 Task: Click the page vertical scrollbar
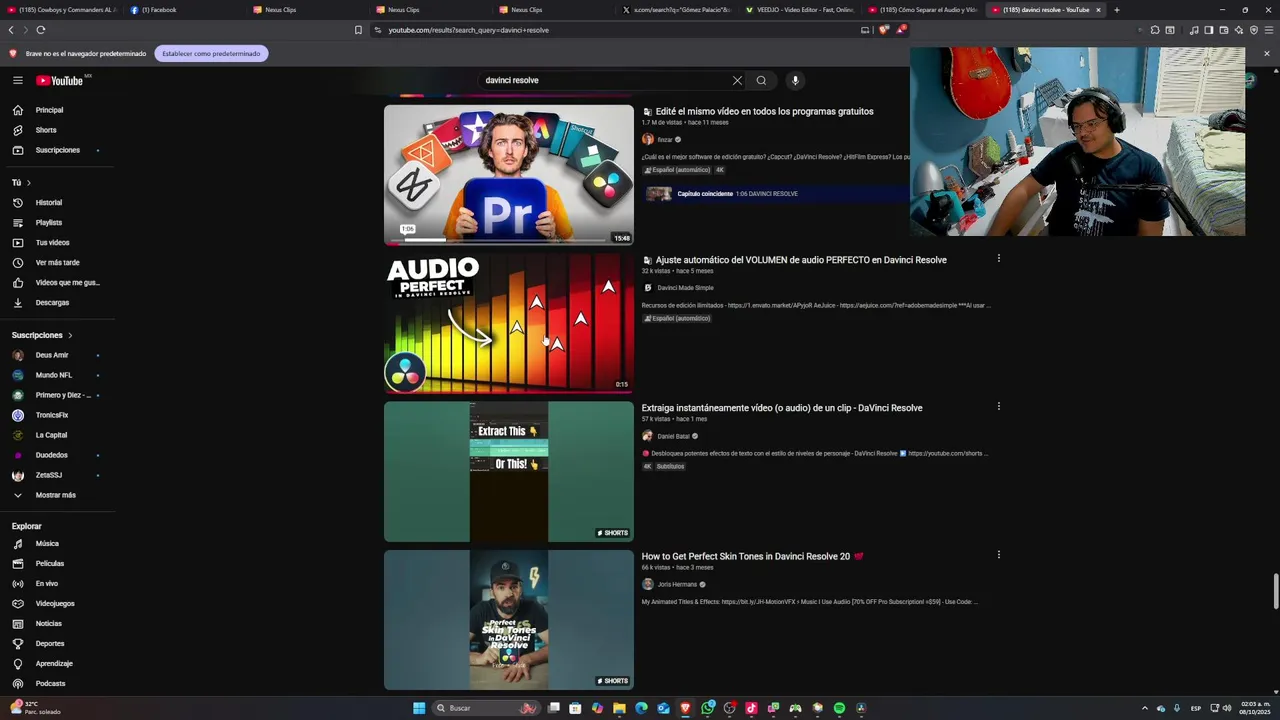tap(1275, 590)
